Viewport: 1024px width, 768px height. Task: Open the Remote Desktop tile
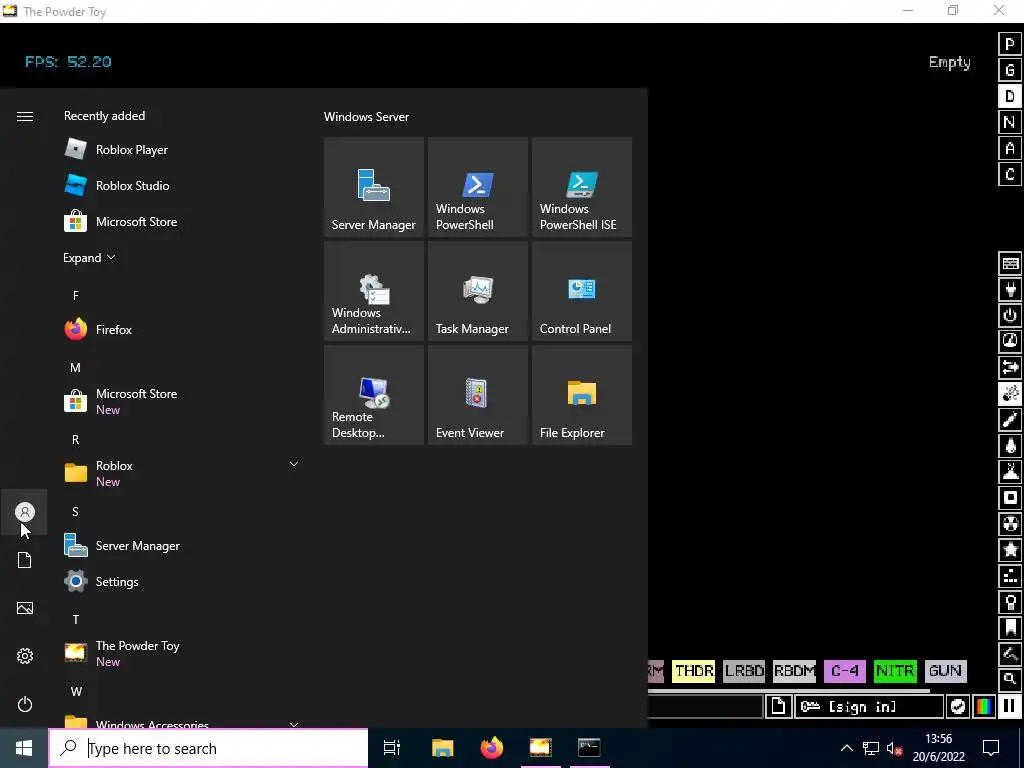[374, 394]
